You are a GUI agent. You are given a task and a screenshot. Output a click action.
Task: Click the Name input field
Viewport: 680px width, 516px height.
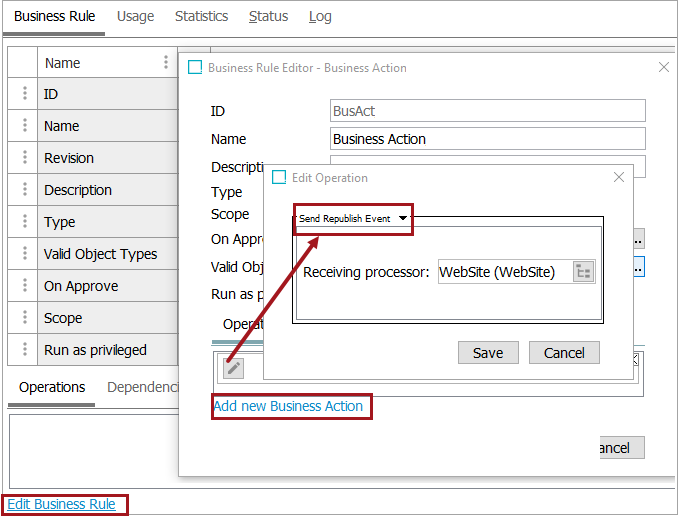(x=487, y=139)
